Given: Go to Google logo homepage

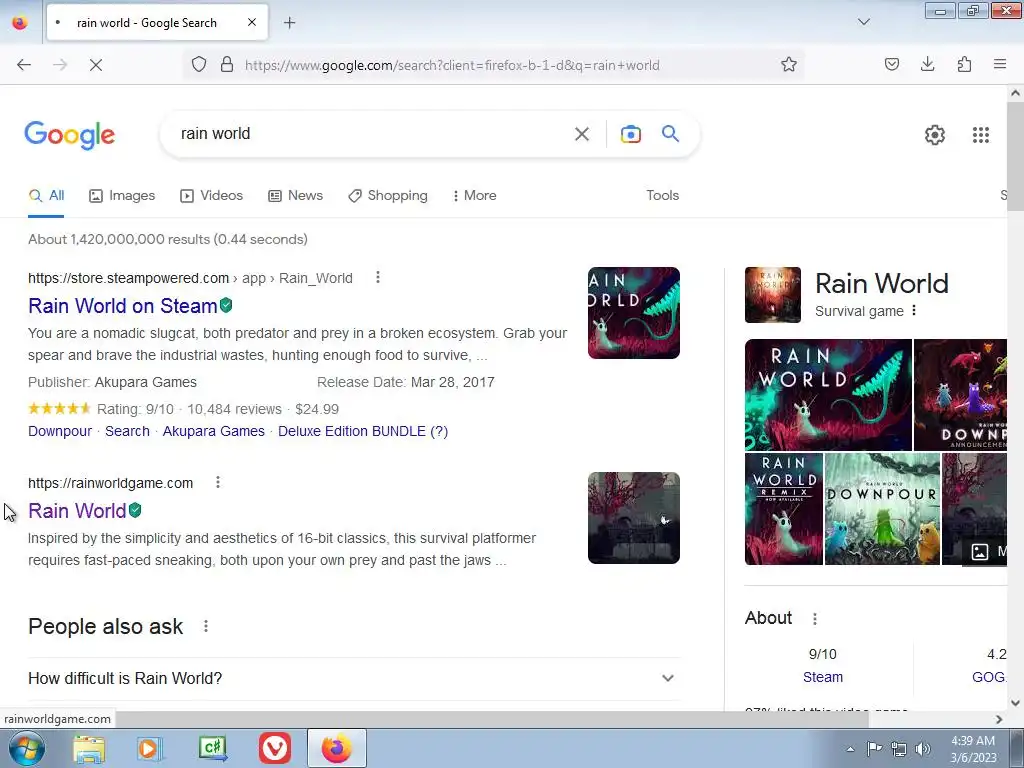Looking at the screenshot, I should tap(70, 135).
